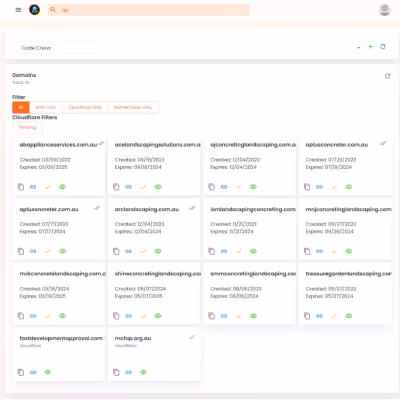Open link icon on mskconcretelandscaping card
The width and height of the screenshot is (400, 400).
point(33,316)
